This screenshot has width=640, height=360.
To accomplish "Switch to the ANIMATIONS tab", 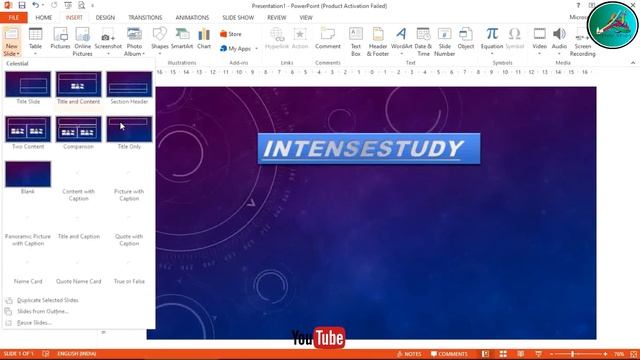I will pyautogui.click(x=192, y=18).
